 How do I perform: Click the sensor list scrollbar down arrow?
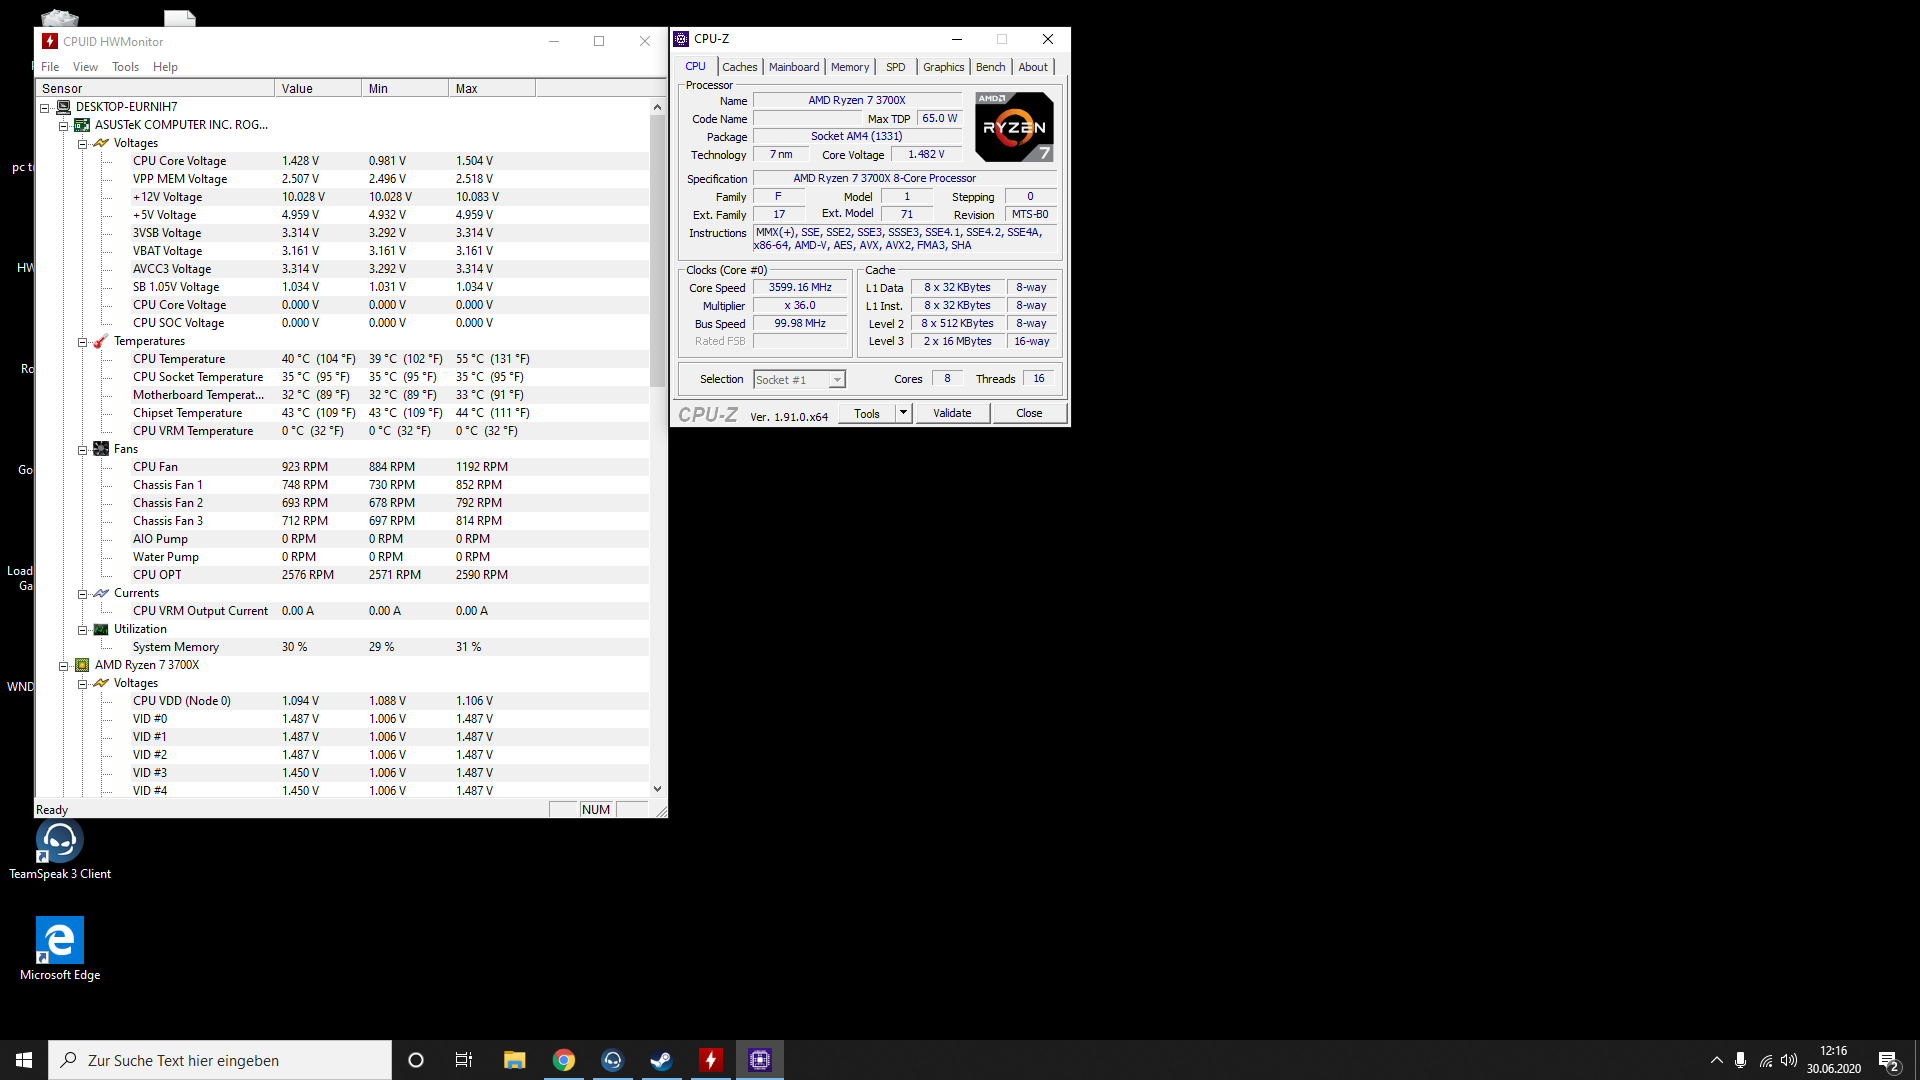click(x=657, y=789)
